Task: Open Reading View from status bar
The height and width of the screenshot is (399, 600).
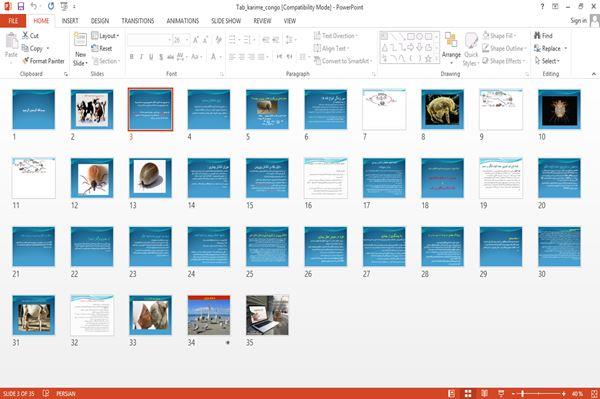Action: tap(484, 393)
